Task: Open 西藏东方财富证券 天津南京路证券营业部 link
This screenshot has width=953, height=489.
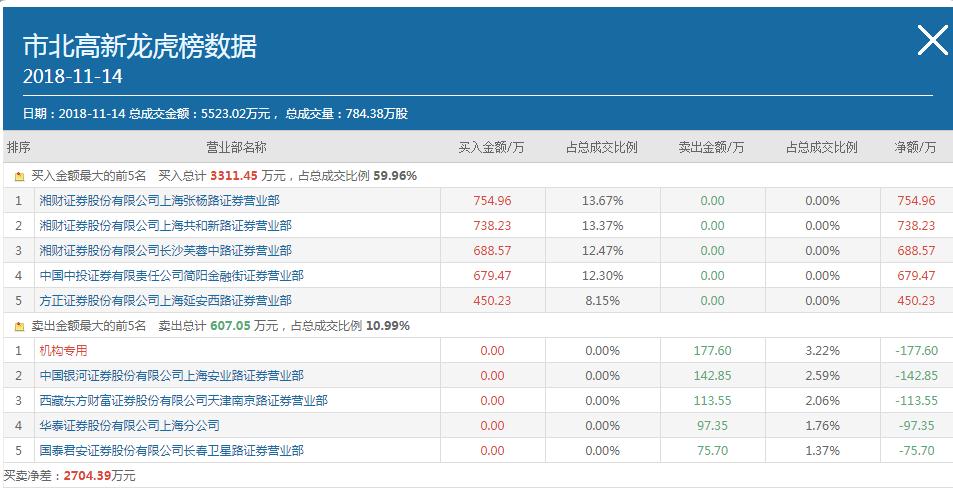Action: coord(184,400)
